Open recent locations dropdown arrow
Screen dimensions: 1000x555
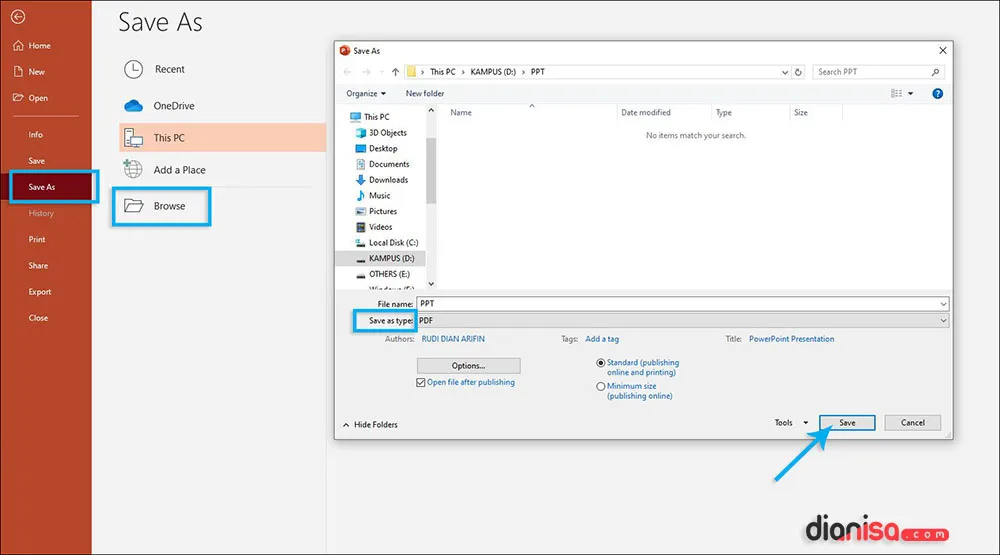381,72
